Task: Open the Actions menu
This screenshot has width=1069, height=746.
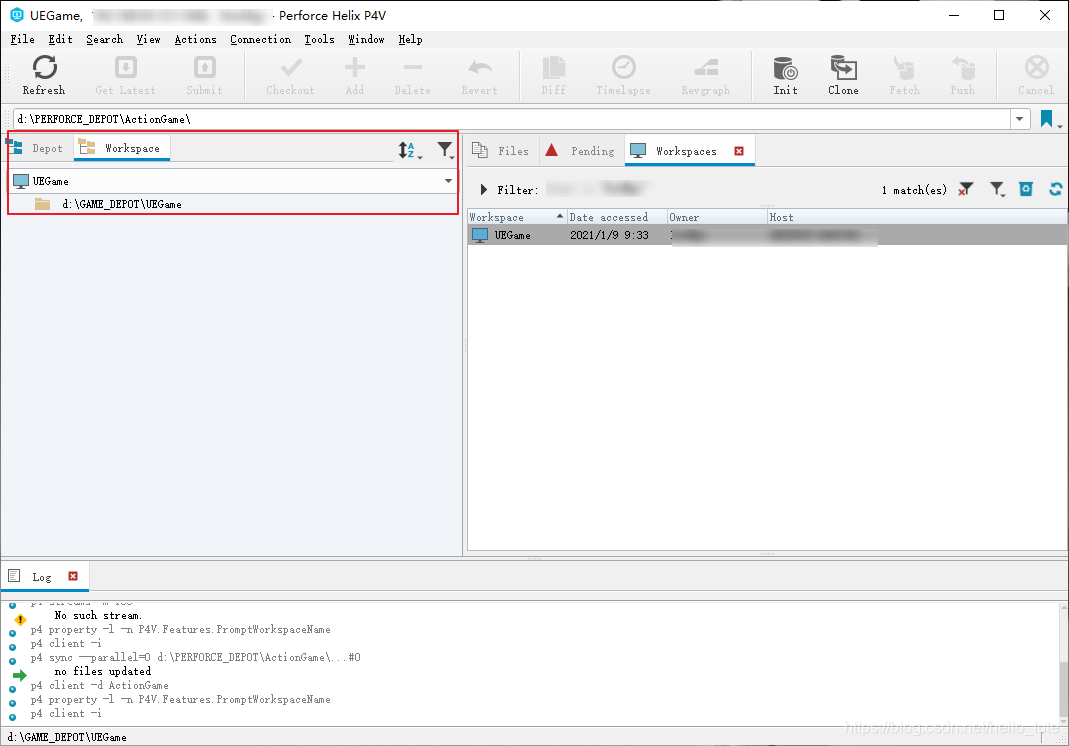Action: tap(195, 40)
